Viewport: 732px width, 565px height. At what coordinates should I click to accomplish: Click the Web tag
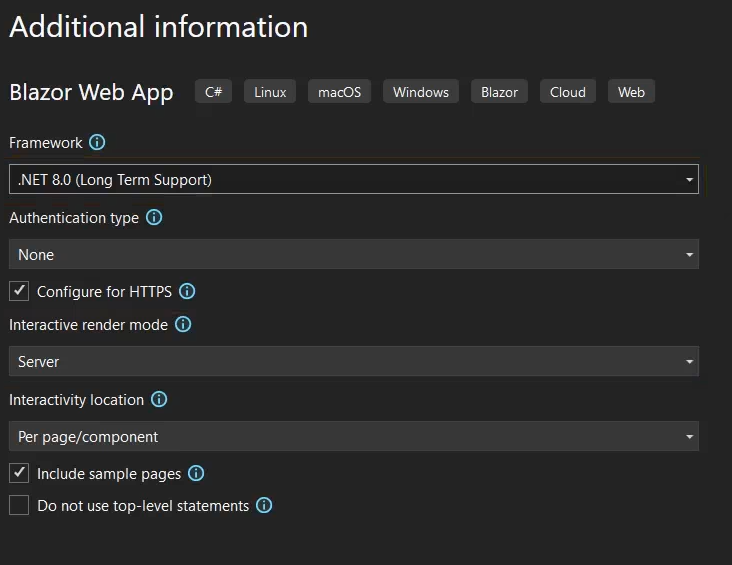631,92
